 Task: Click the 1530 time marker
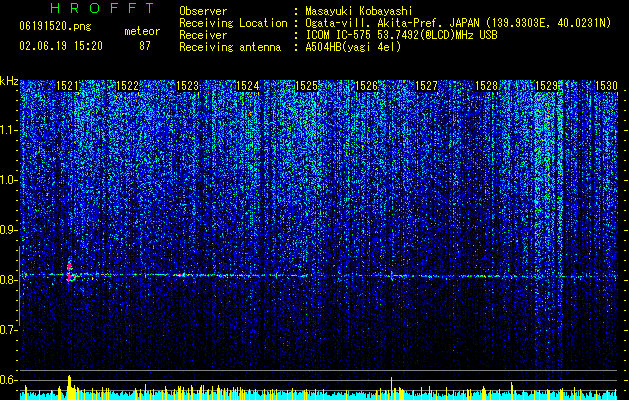(x=606, y=86)
